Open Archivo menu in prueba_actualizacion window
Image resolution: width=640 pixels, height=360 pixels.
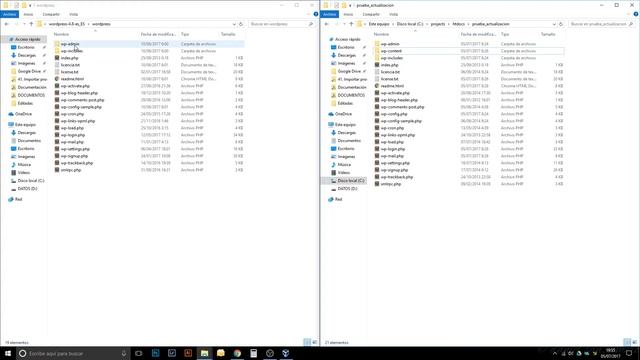point(329,14)
